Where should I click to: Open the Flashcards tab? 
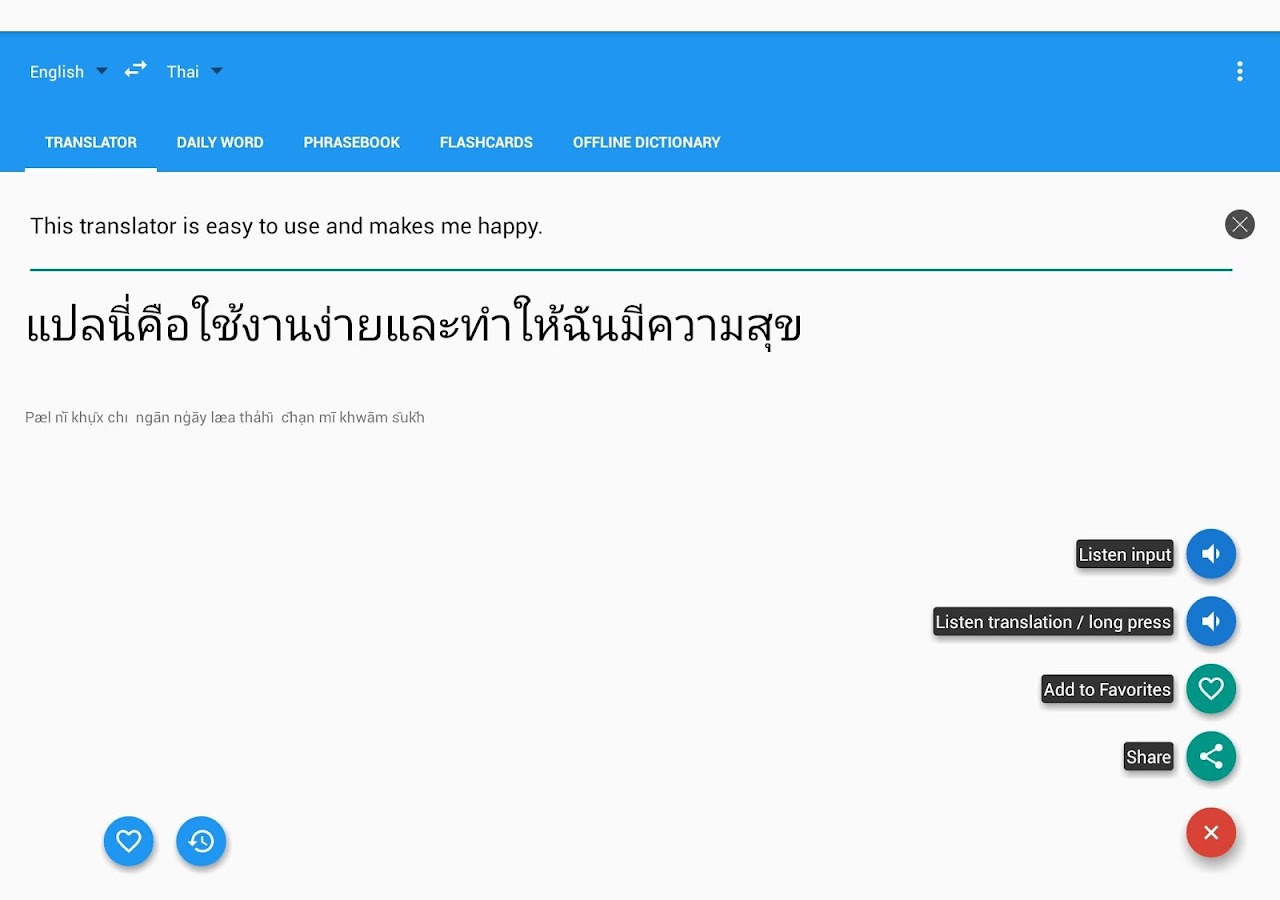(486, 143)
